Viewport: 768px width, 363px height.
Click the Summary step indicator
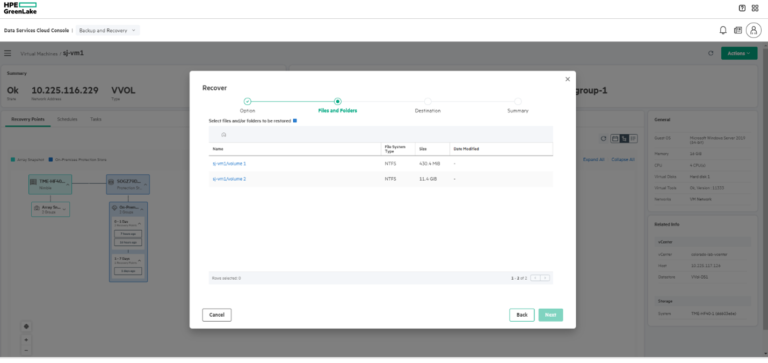518,101
